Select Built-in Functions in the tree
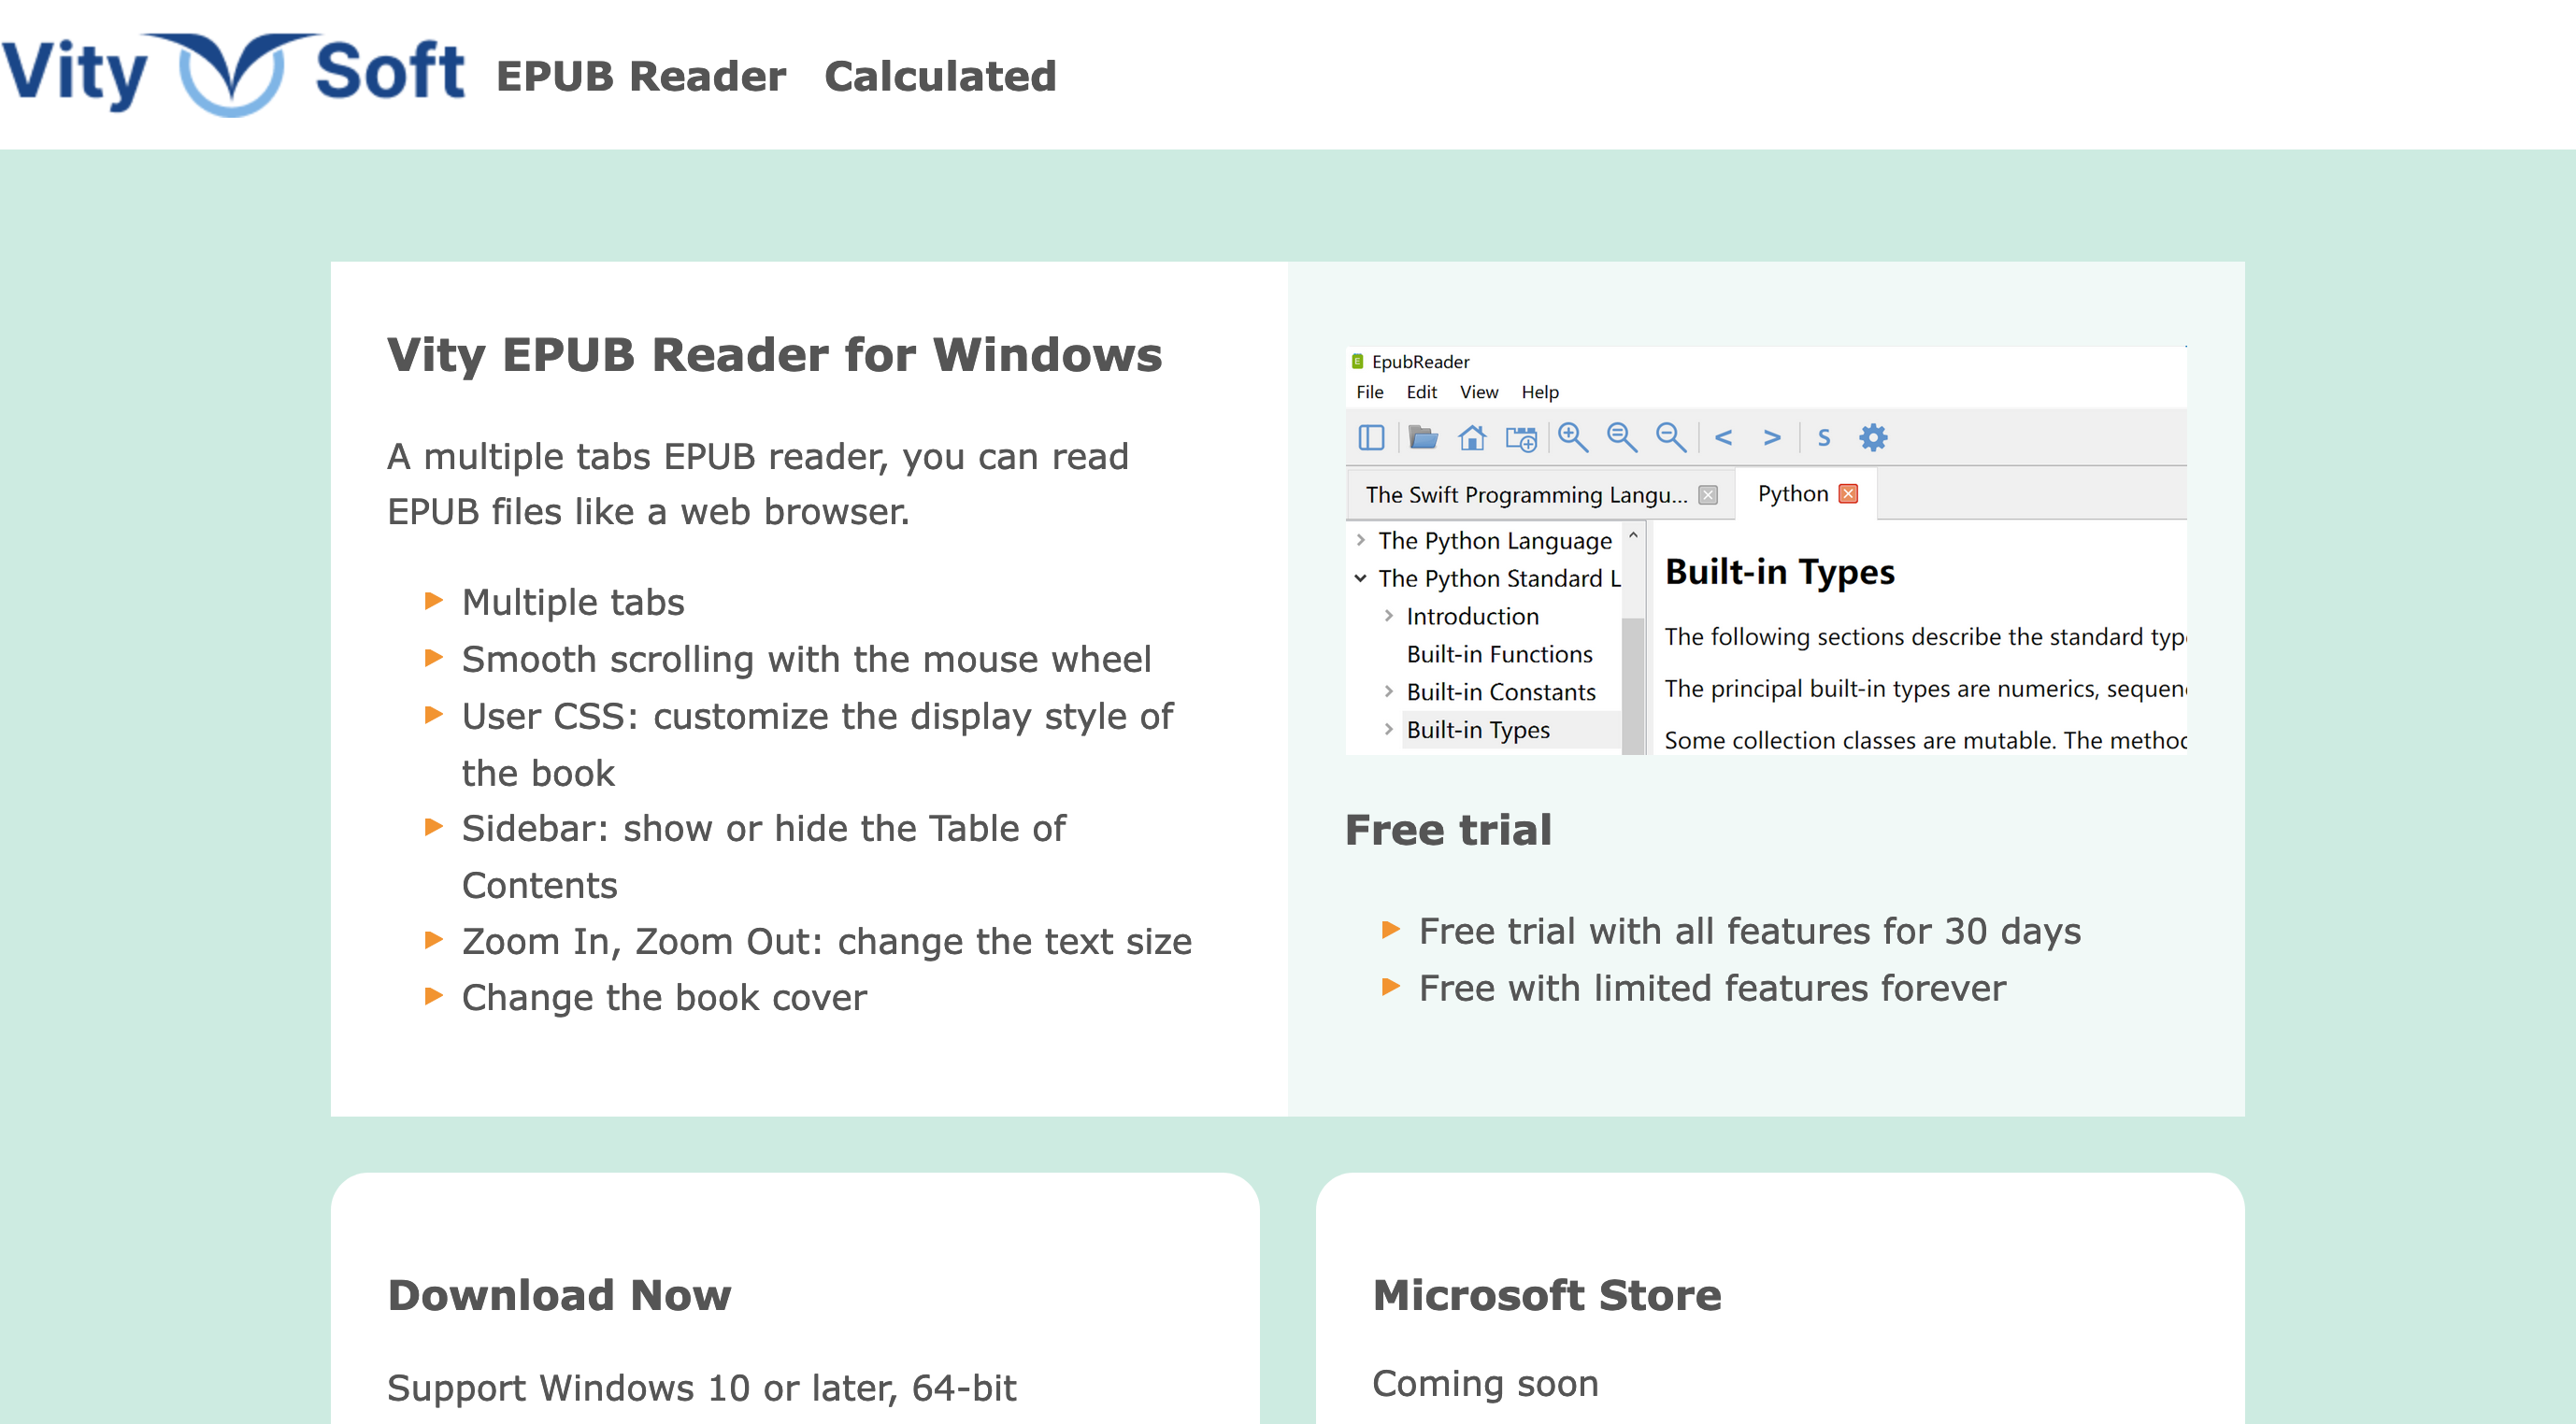This screenshot has width=2576, height=1424. tap(1499, 655)
